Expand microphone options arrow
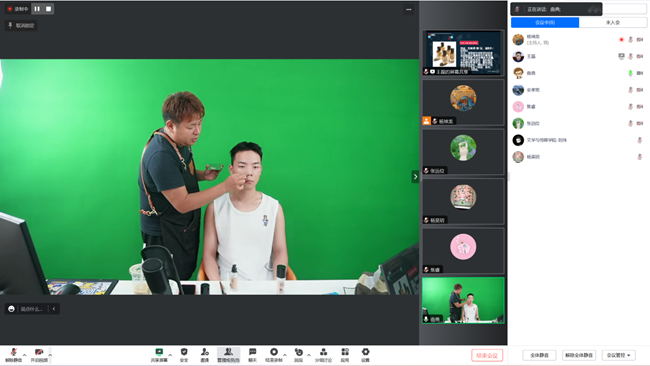The image size is (650, 366). coord(25,355)
